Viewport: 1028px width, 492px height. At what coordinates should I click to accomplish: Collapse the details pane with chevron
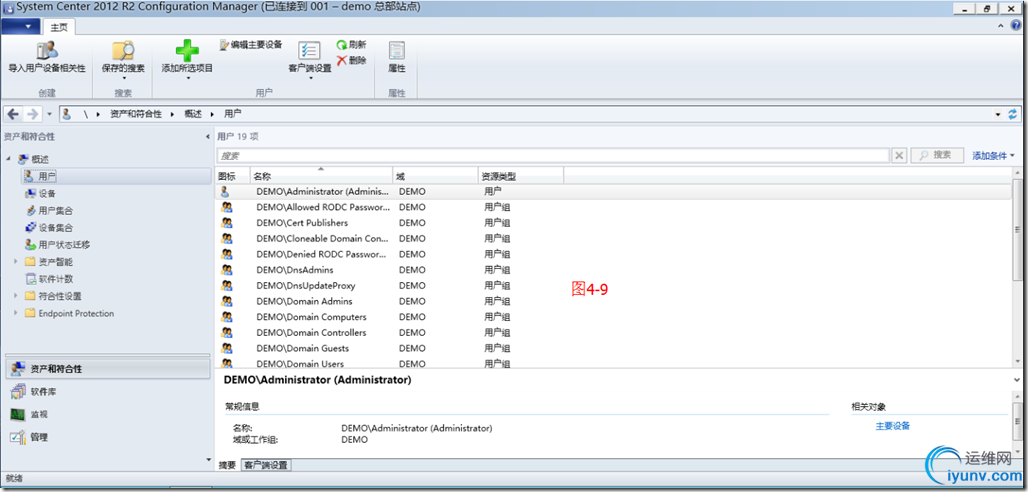coord(1016,379)
